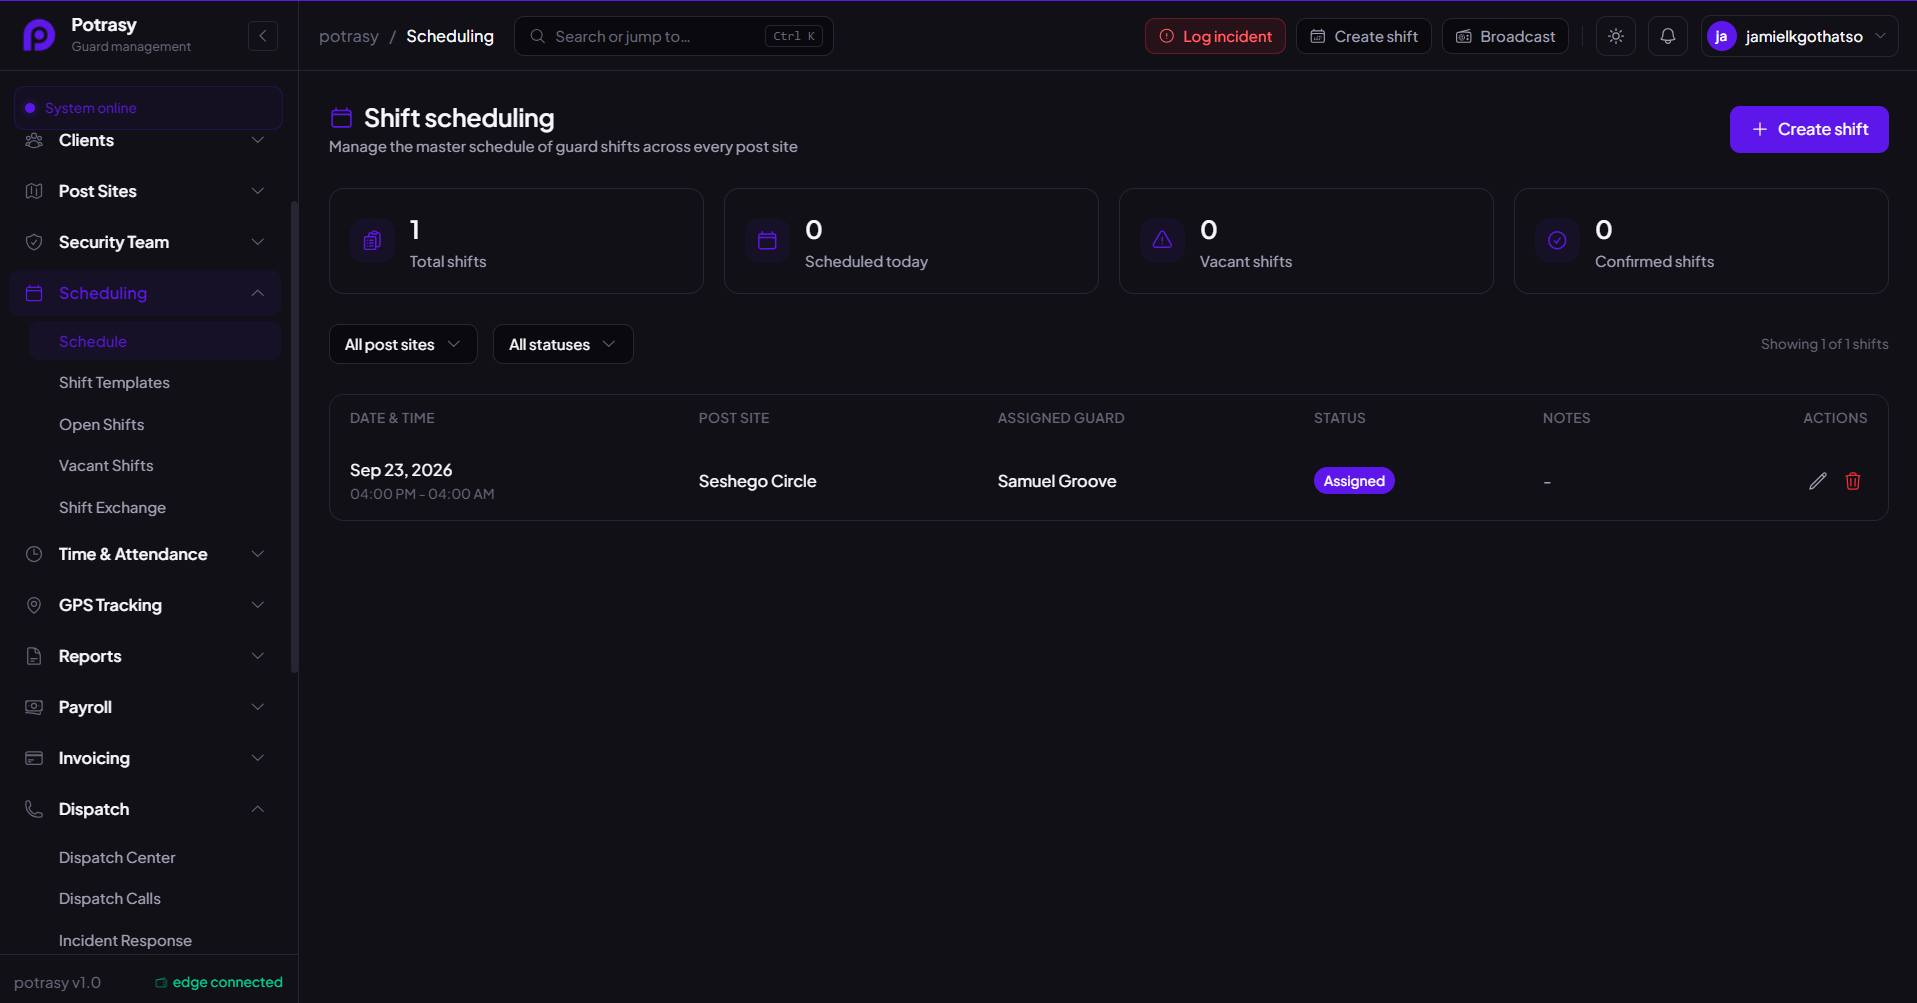Click Create shift in the top bar
This screenshot has width=1917, height=1003.
point(1364,36)
